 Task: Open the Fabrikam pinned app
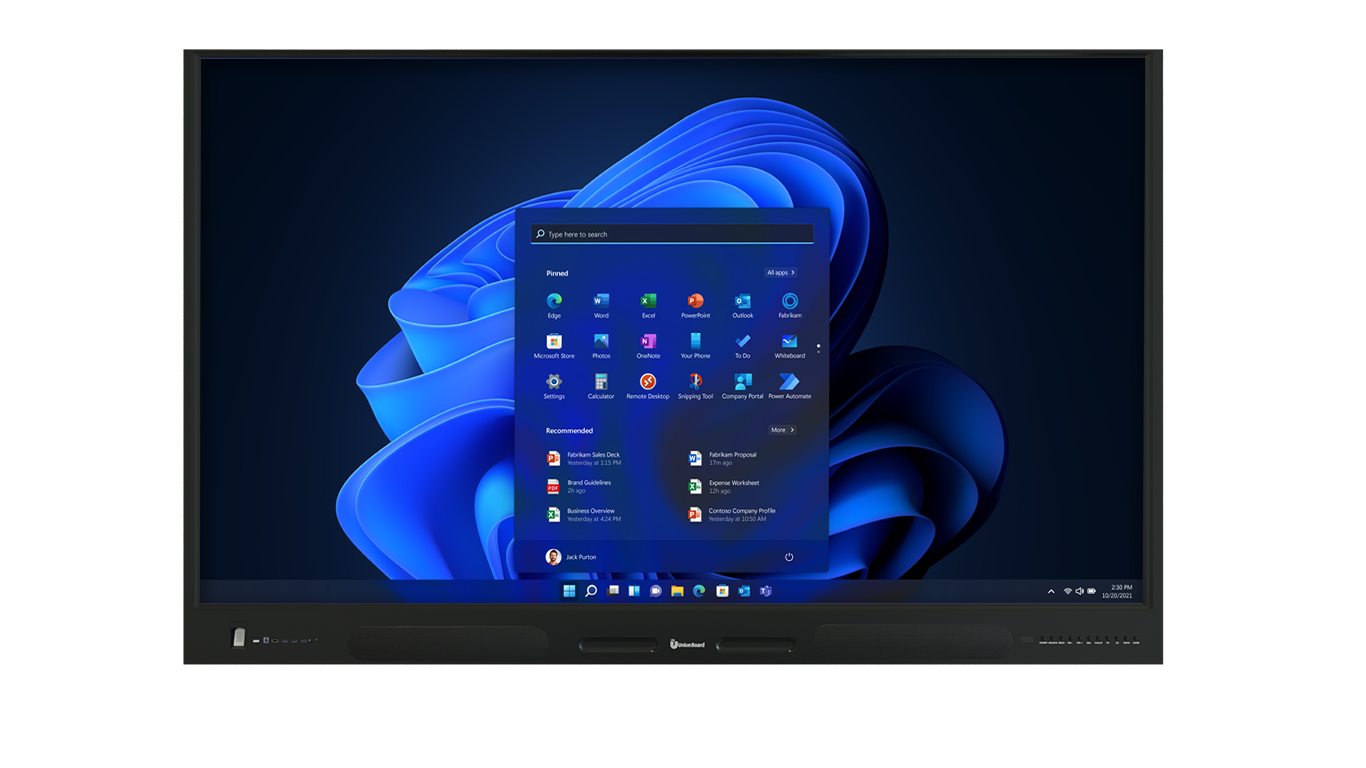coord(789,301)
